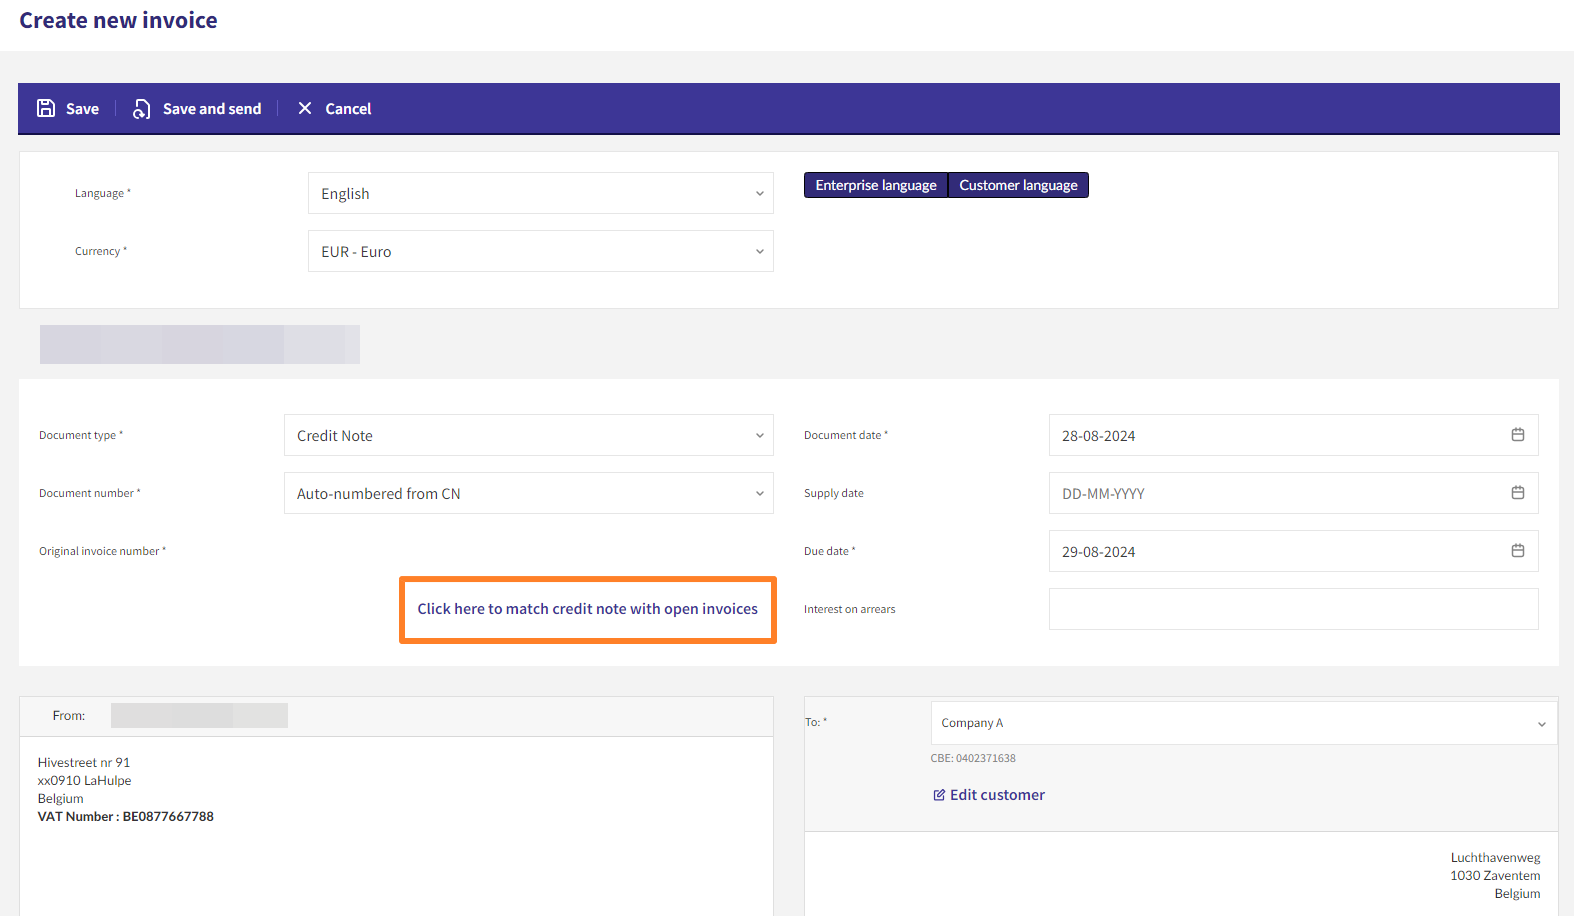This screenshot has width=1574, height=916.
Task: Open the Document number dropdown Auto-numbered from CN
Action: coord(529,493)
